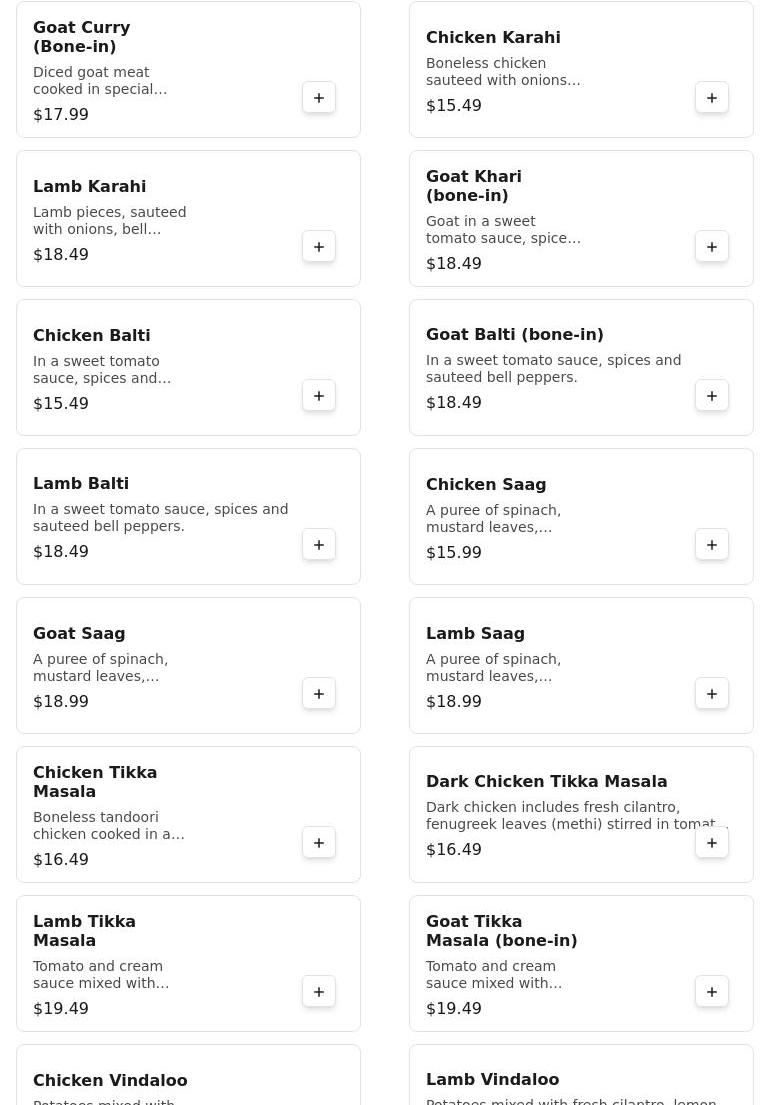The image size is (770, 1105).
Task: Click the Chicken Karahi $15.49 price
Action: (453, 106)
